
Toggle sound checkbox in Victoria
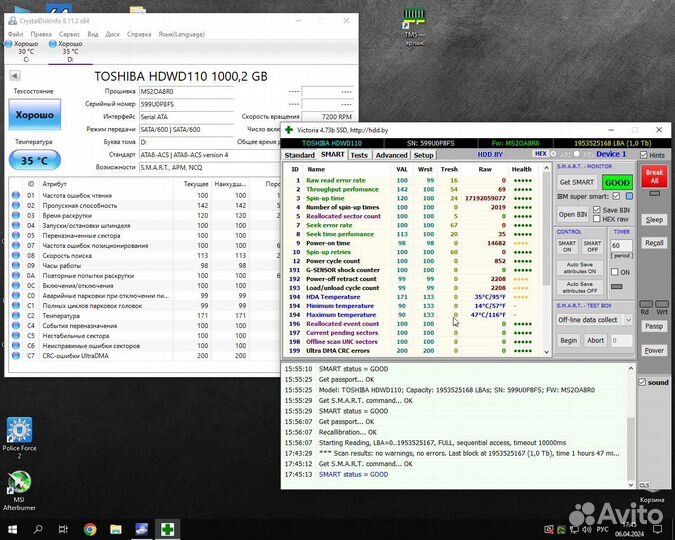642,382
